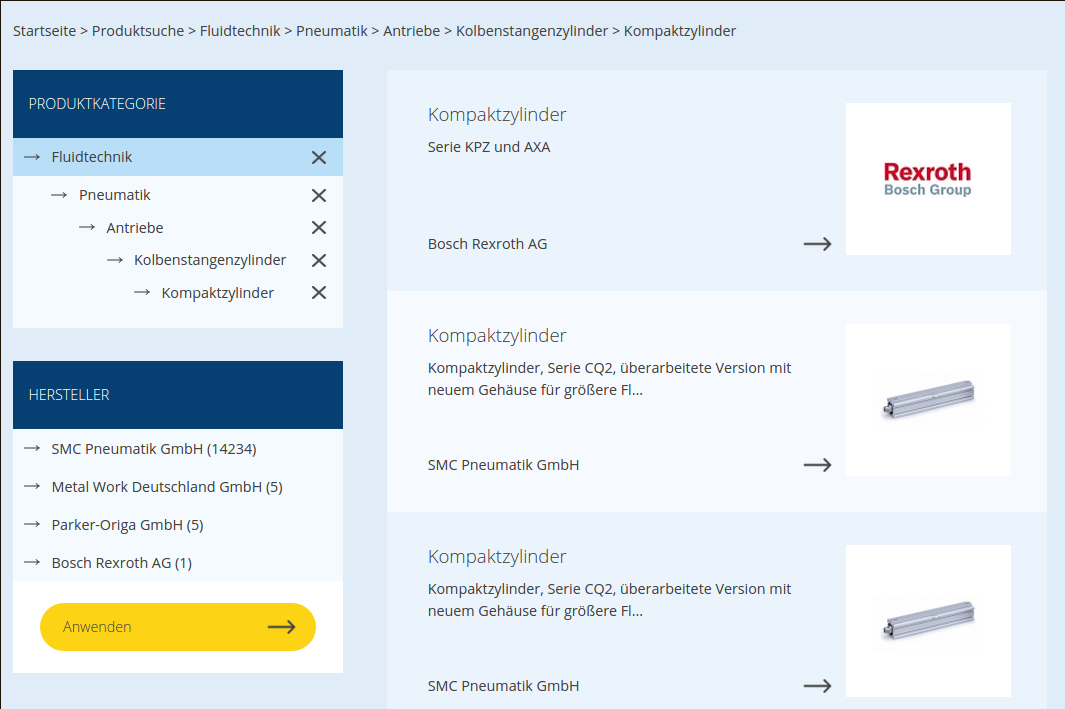
Task: Select Kompaktzylinder in category tree
Action: click(x=217, y=293)
